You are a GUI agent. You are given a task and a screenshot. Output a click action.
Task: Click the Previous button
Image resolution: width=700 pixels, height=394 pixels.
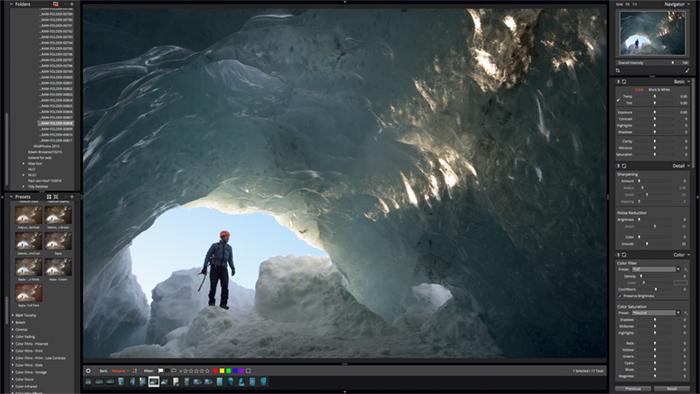click(633, 389)
